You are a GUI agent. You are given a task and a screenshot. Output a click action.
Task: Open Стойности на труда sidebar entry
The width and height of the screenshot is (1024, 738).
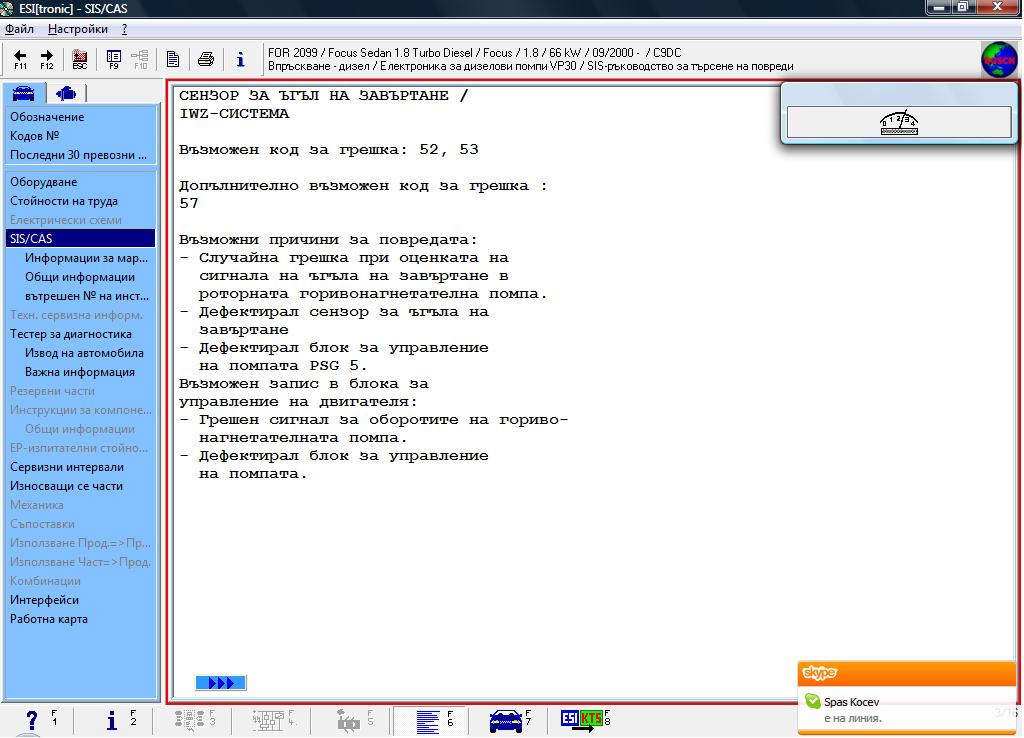point(64,201)
